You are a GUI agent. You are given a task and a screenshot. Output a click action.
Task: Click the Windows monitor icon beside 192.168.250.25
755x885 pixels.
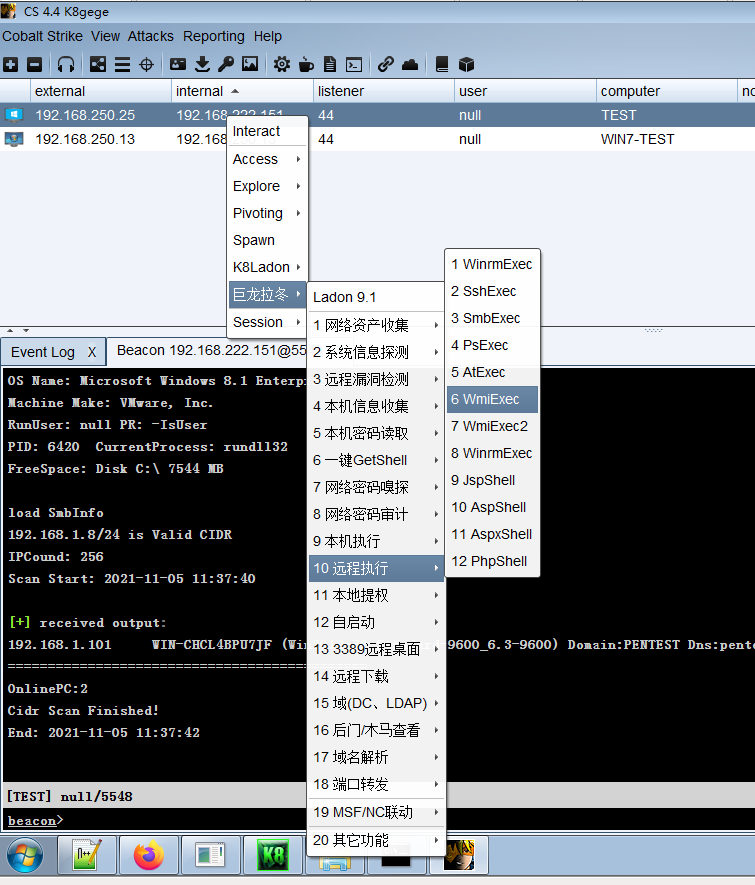(14, 115)
